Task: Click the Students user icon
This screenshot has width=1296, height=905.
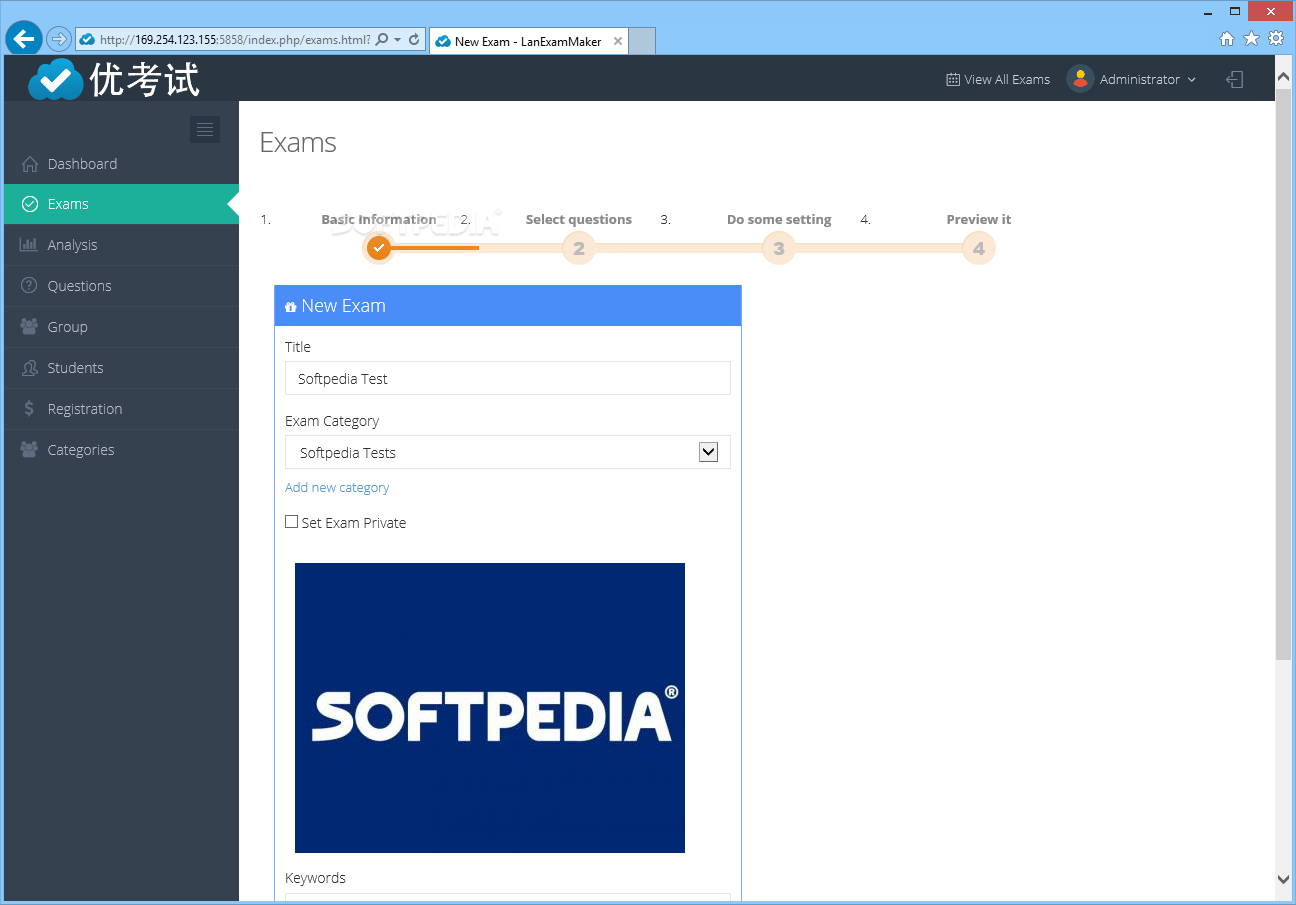Action: pyautogui.click(x=29, y=368)
